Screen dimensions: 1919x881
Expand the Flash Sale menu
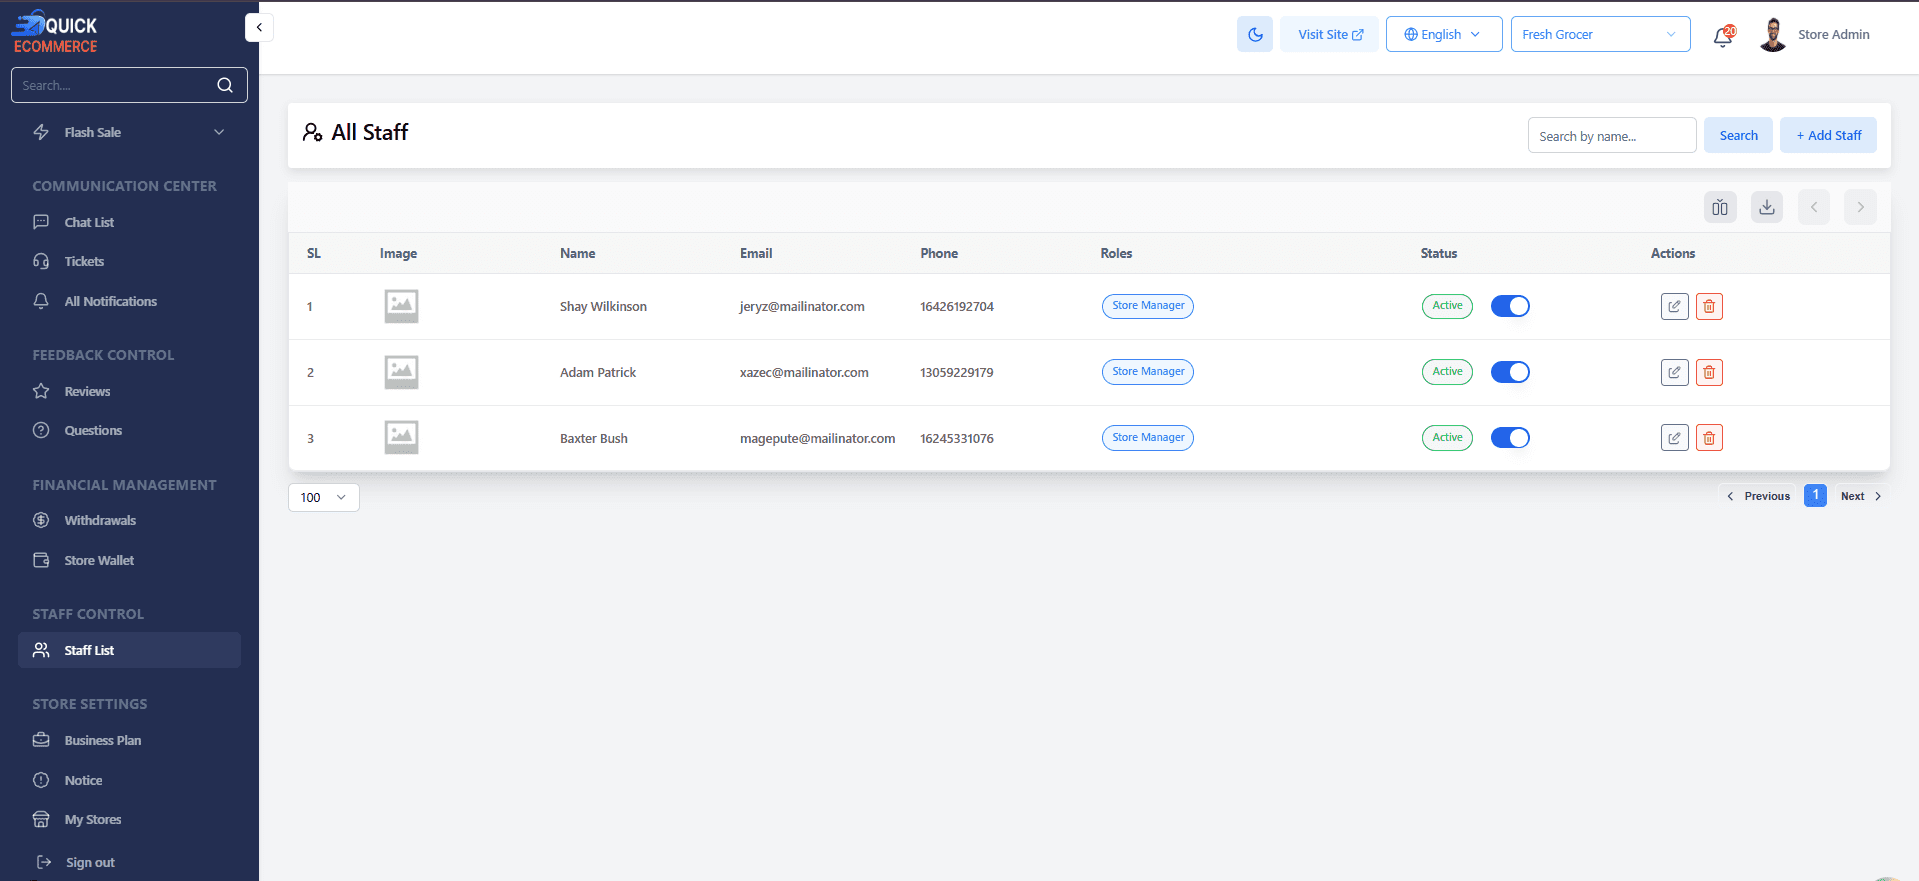128,132
